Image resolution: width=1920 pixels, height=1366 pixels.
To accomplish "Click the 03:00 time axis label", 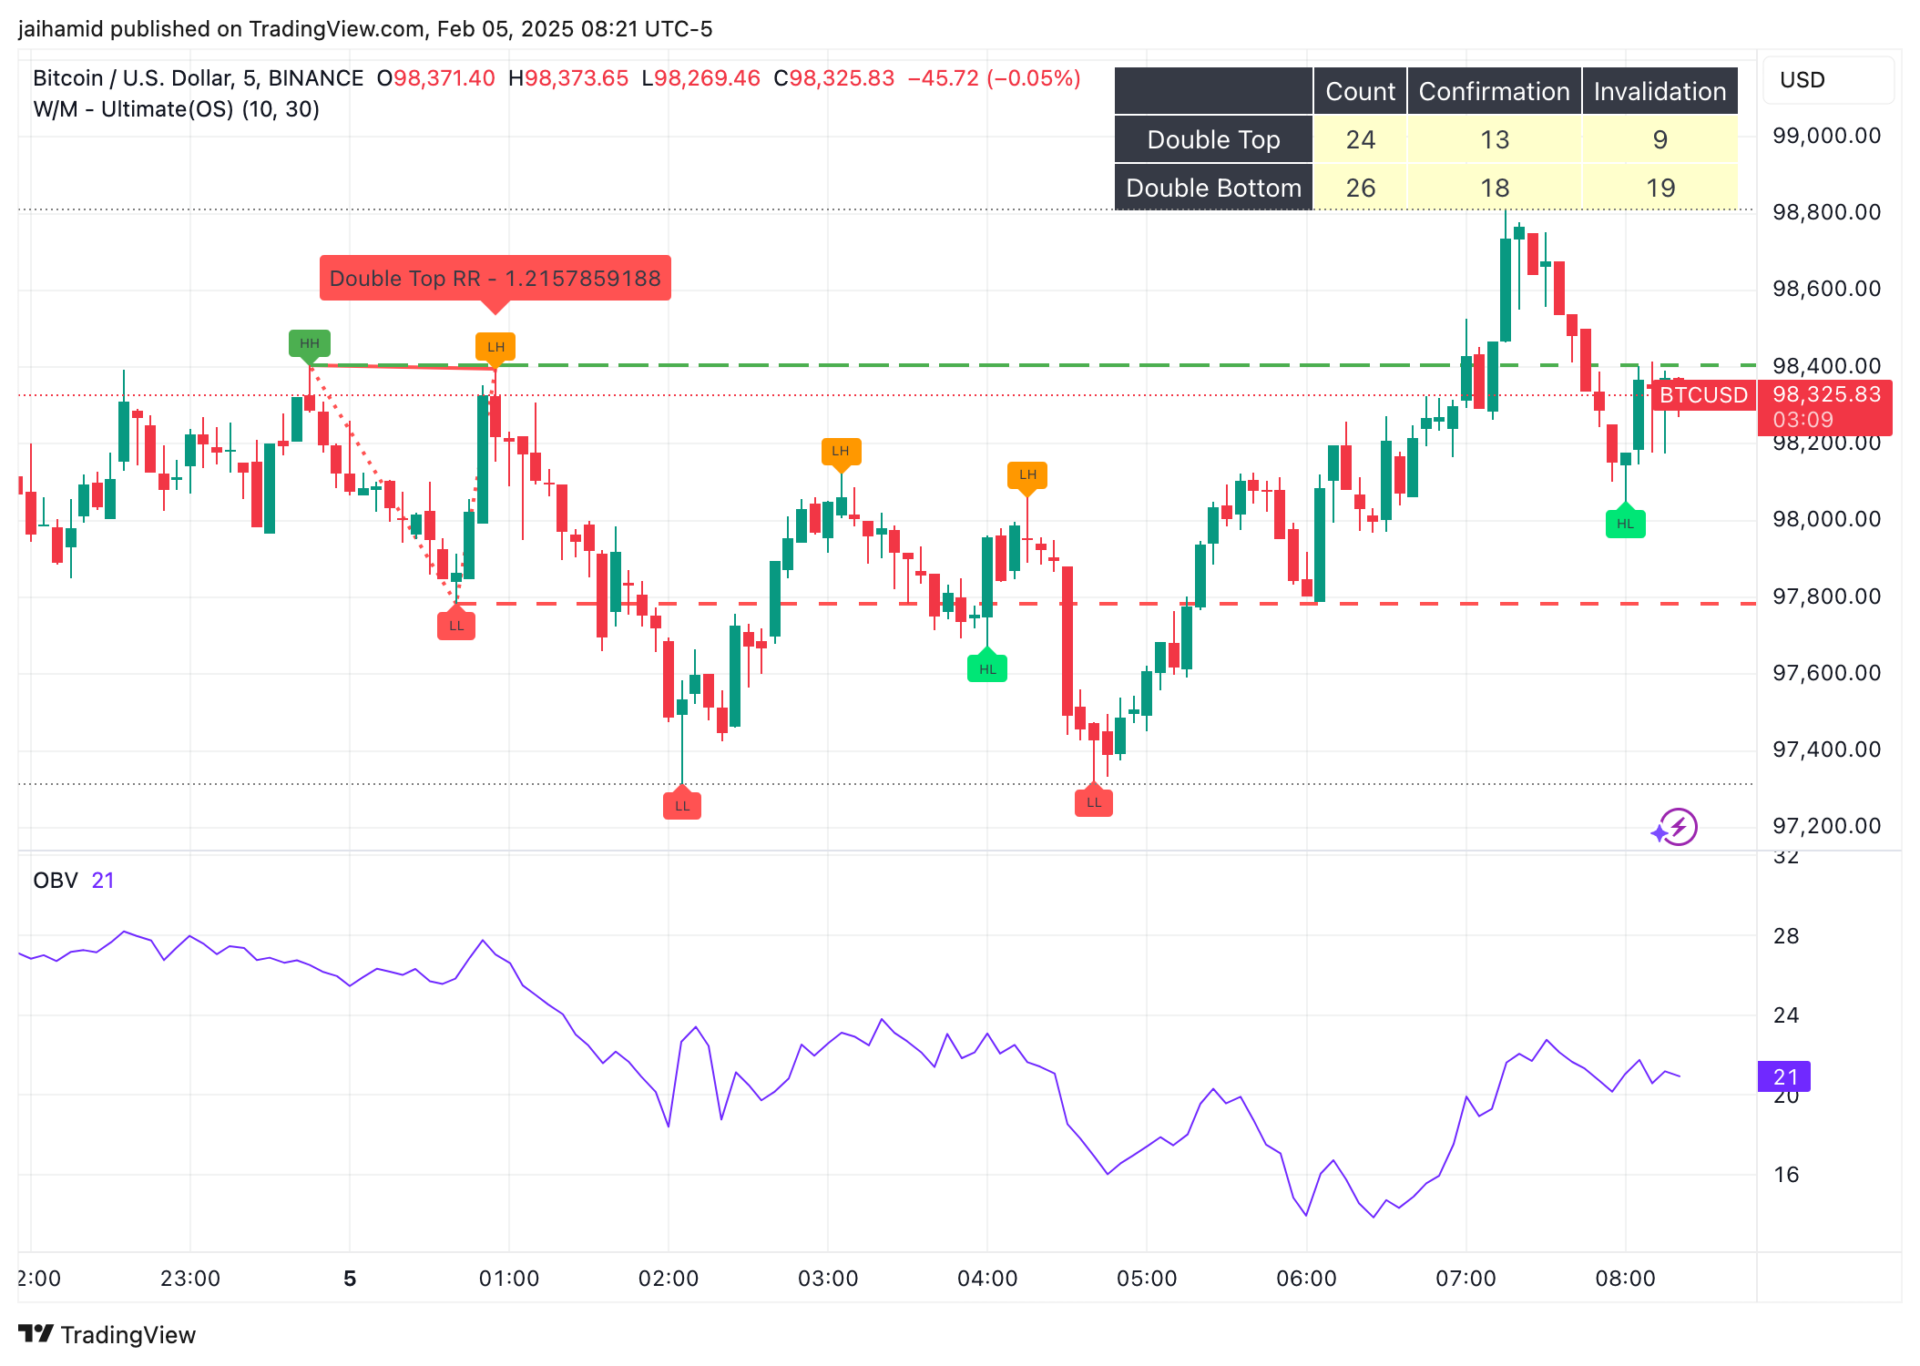I will tap(828, 1278).
